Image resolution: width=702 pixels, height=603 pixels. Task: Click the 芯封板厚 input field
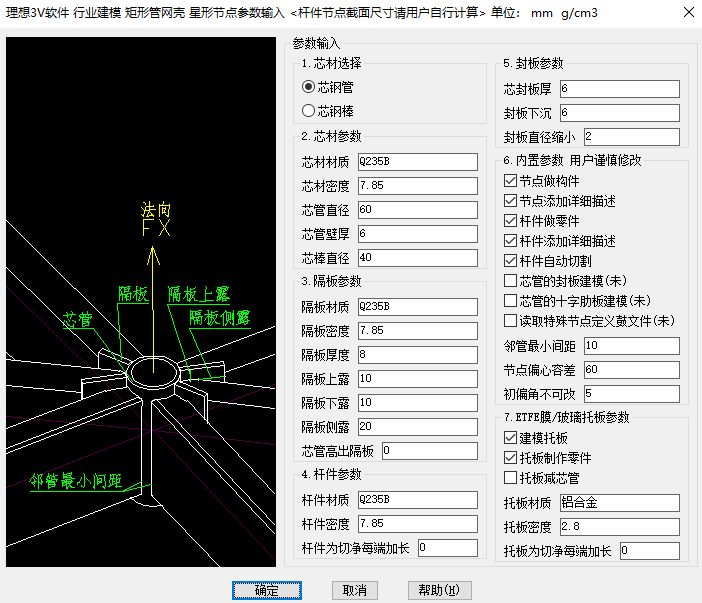click(x=620, y=89)
